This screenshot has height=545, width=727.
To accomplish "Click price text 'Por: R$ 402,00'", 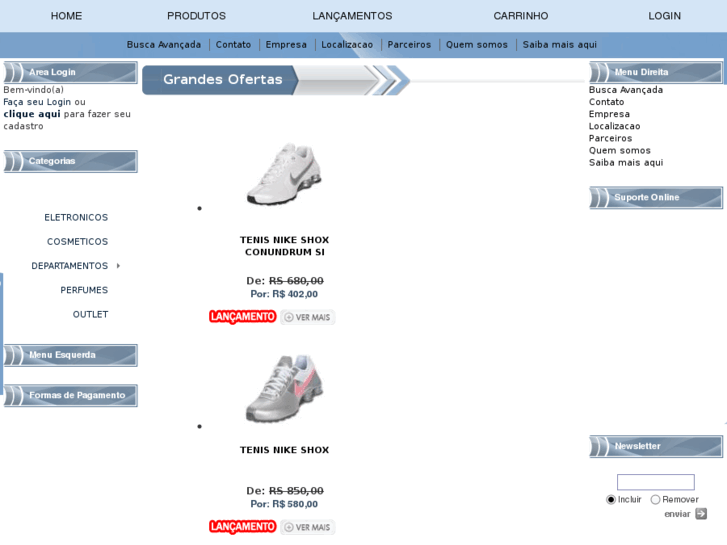I will [x=284, y=294].
